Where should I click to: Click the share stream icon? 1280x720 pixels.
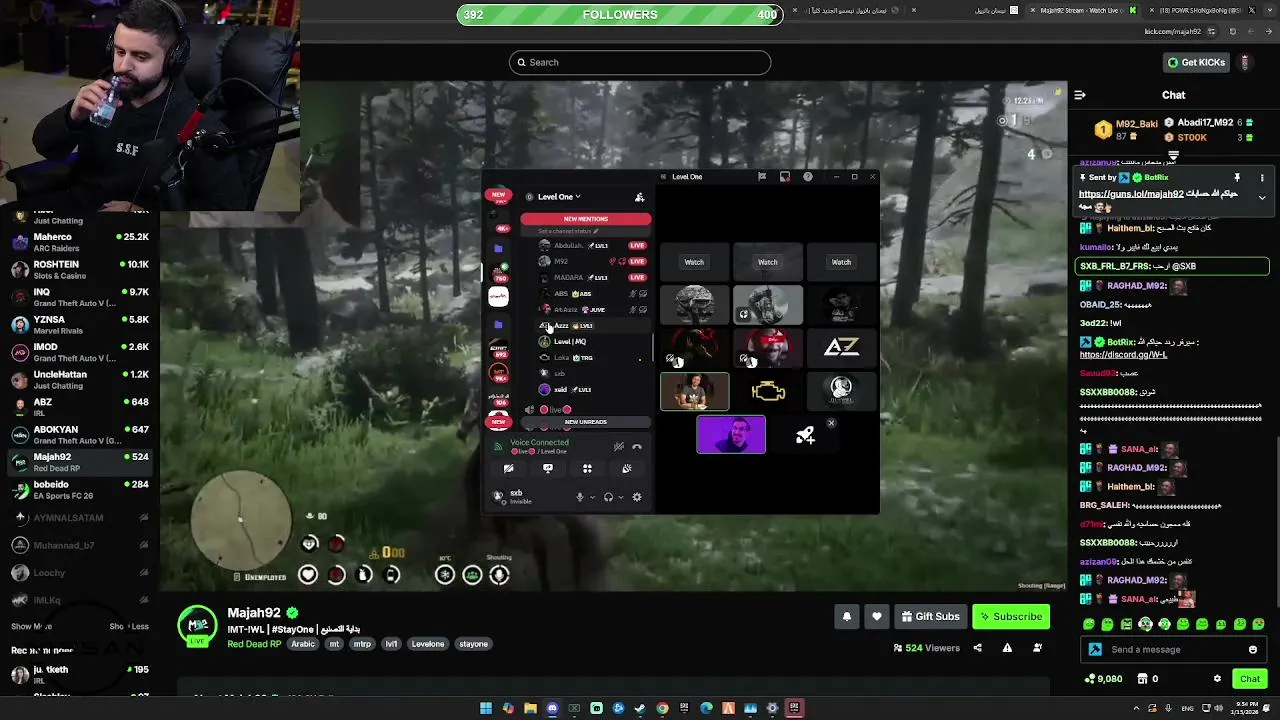[x=977, y=648]
